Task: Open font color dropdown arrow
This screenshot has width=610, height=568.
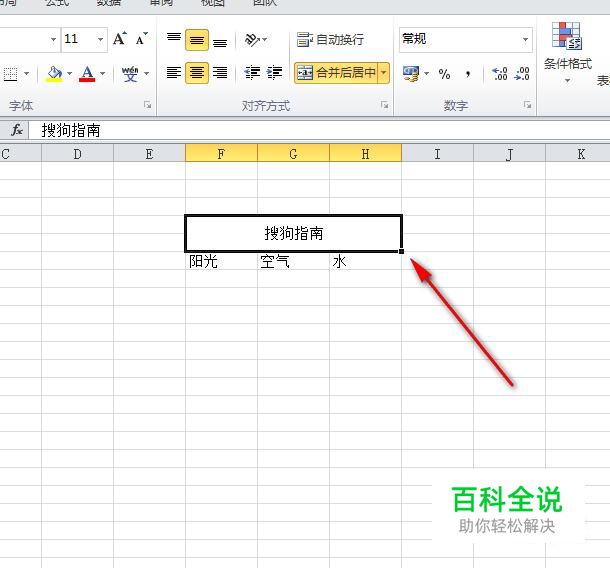Action: pyautogui.click(x=103, y=74)
